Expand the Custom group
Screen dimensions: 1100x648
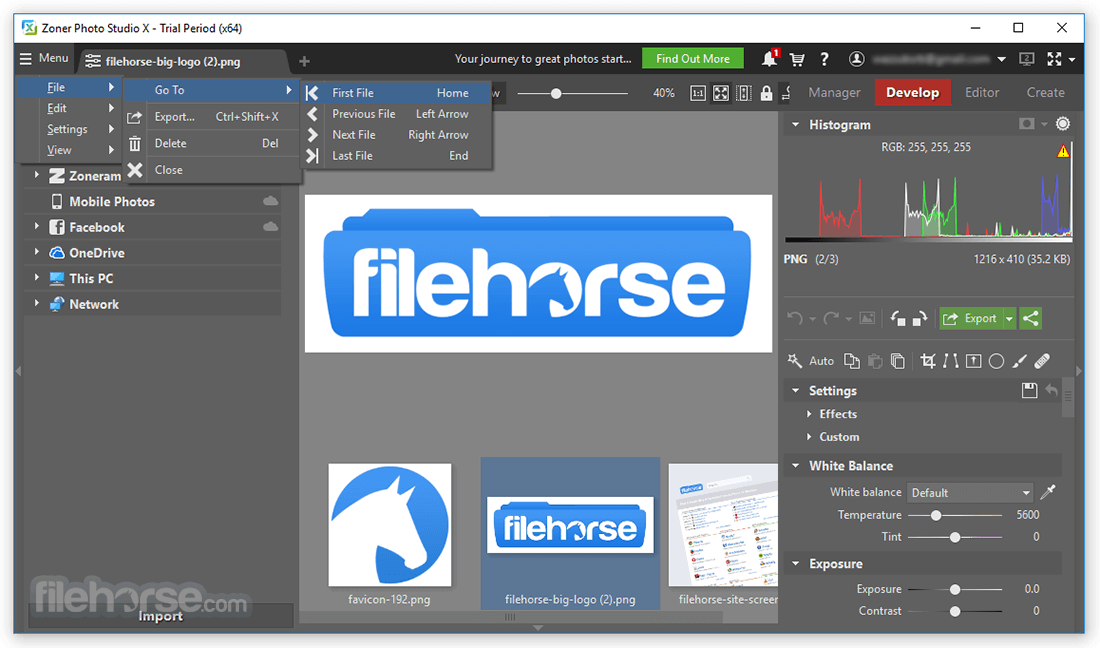tap(809, 437)
